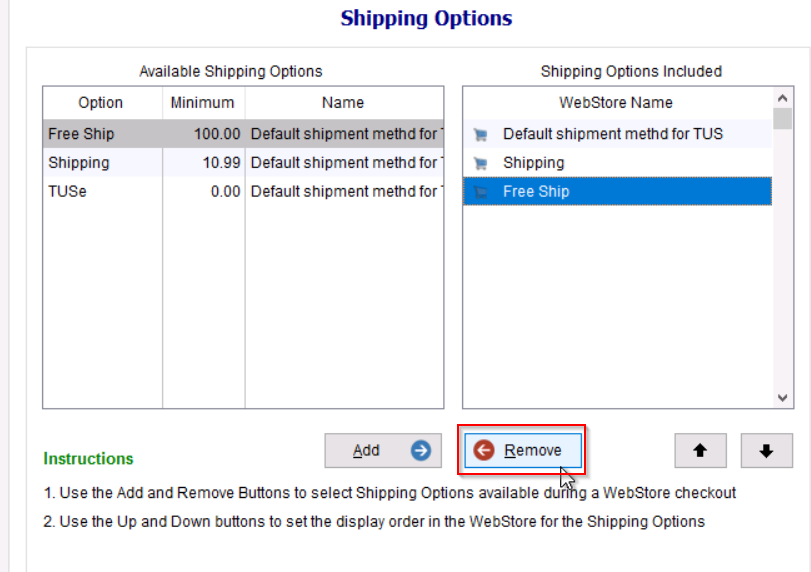Click the WebStore Name column header
The height and width of the screenshot is (572, 811).
615,103
